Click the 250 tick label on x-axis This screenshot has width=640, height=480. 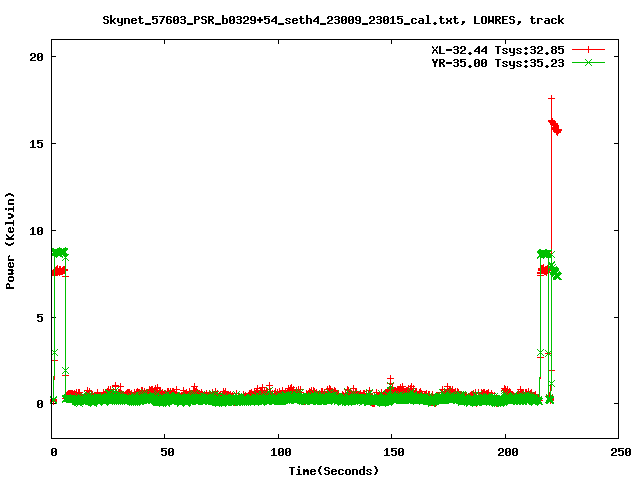point(618,452)
